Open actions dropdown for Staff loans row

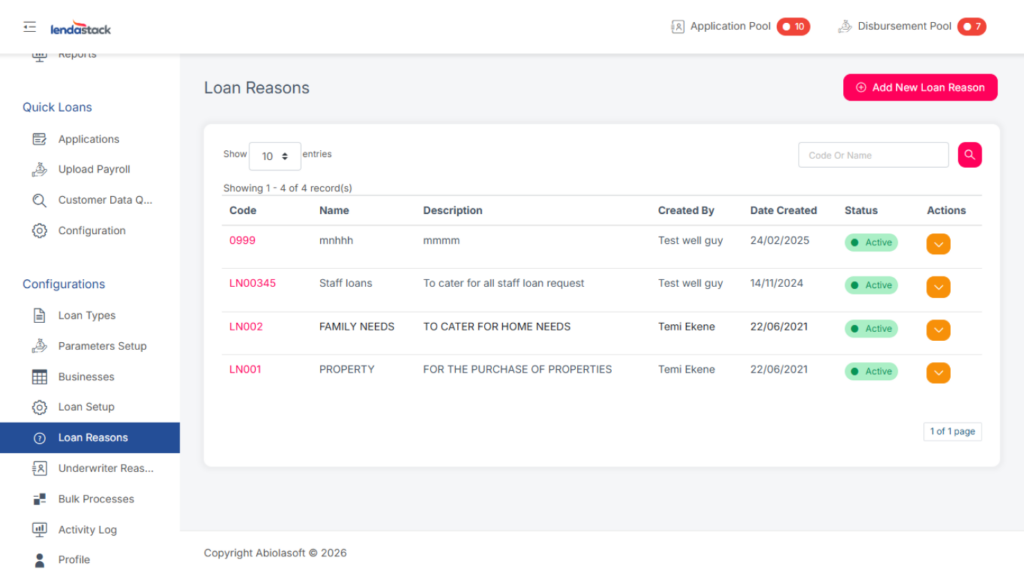click(x=937, y=287)
